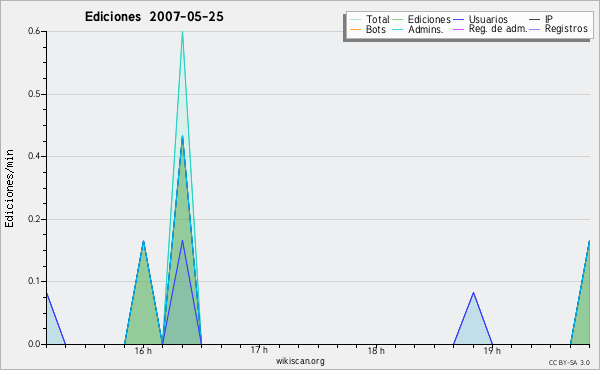Click the tallest Total peak at 0.6

tap(182, 32)
